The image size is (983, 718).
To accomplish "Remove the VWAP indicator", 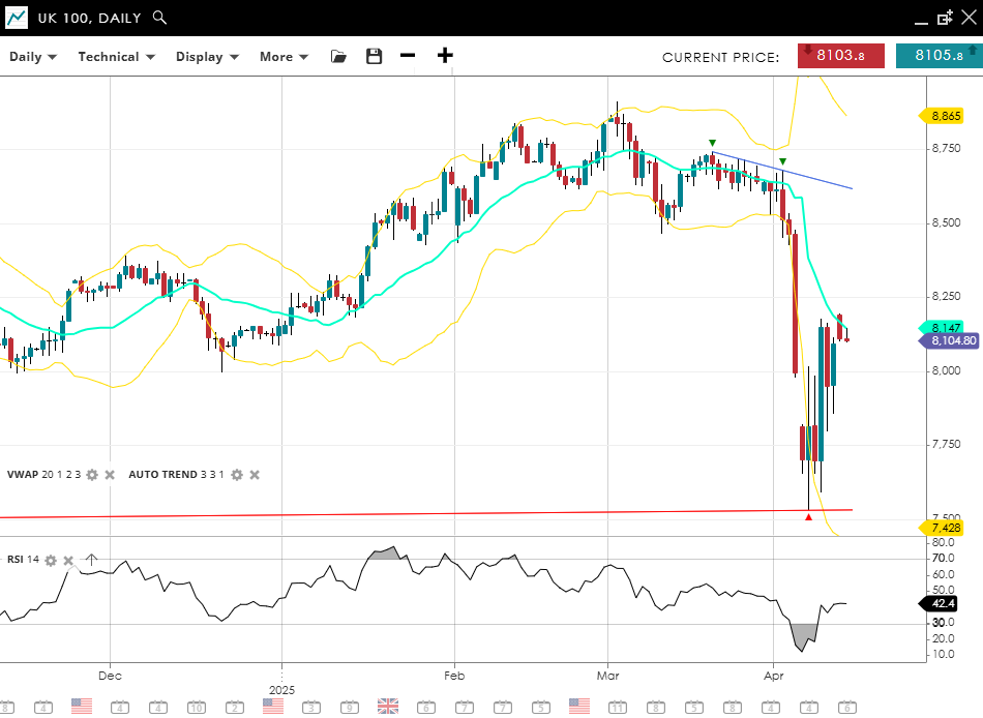I will click(x=110, y=475).
